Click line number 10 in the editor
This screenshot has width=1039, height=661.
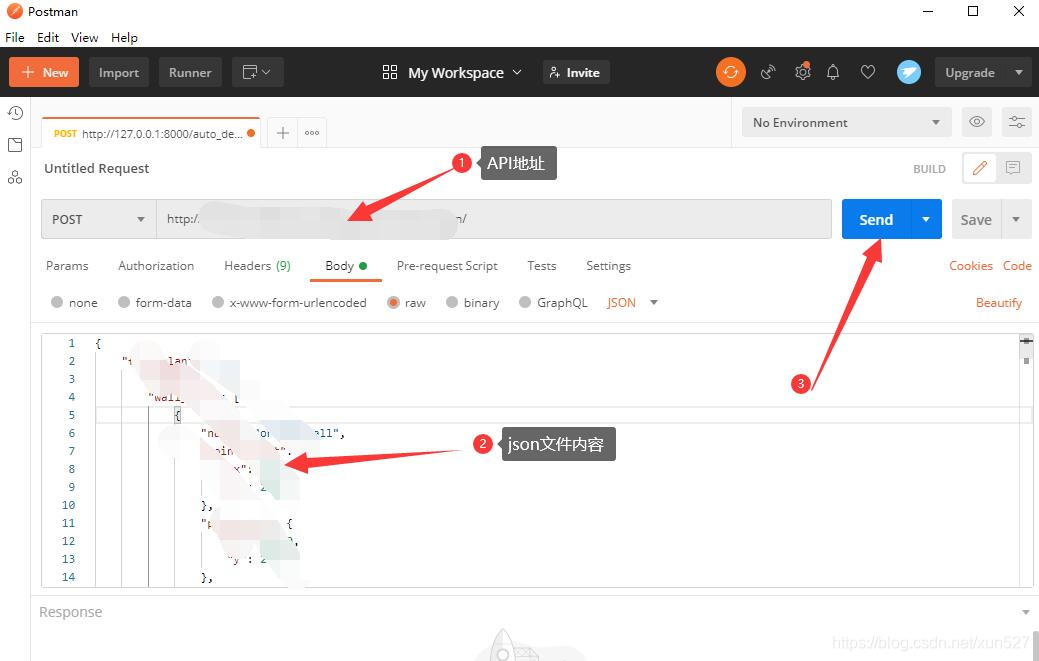coord(68,505)
